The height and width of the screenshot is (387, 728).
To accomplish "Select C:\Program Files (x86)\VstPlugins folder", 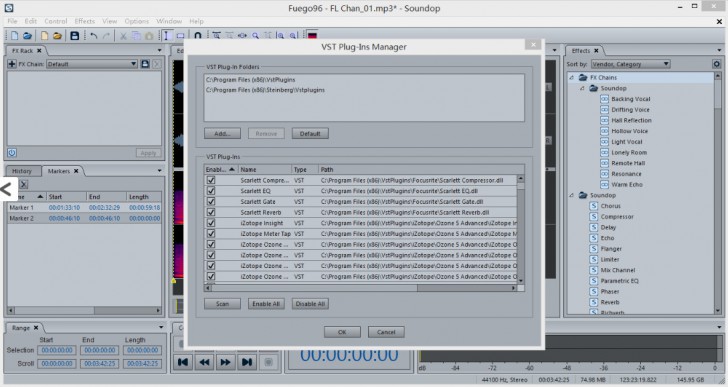I will coord(251,80).
